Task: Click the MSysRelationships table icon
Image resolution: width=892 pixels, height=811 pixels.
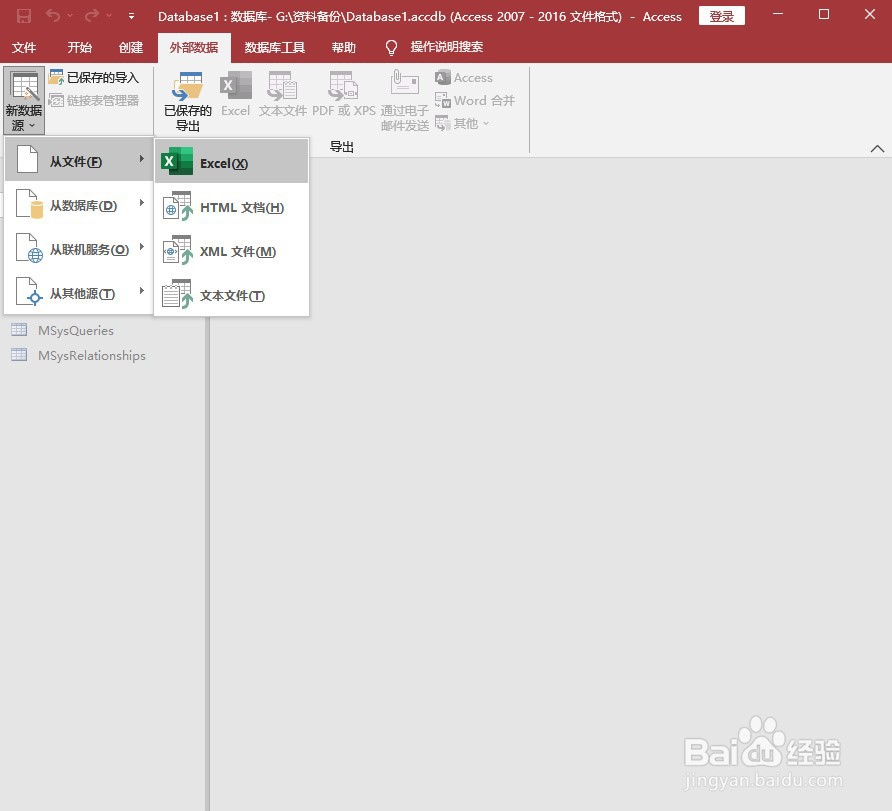Action: coord(19,355)
